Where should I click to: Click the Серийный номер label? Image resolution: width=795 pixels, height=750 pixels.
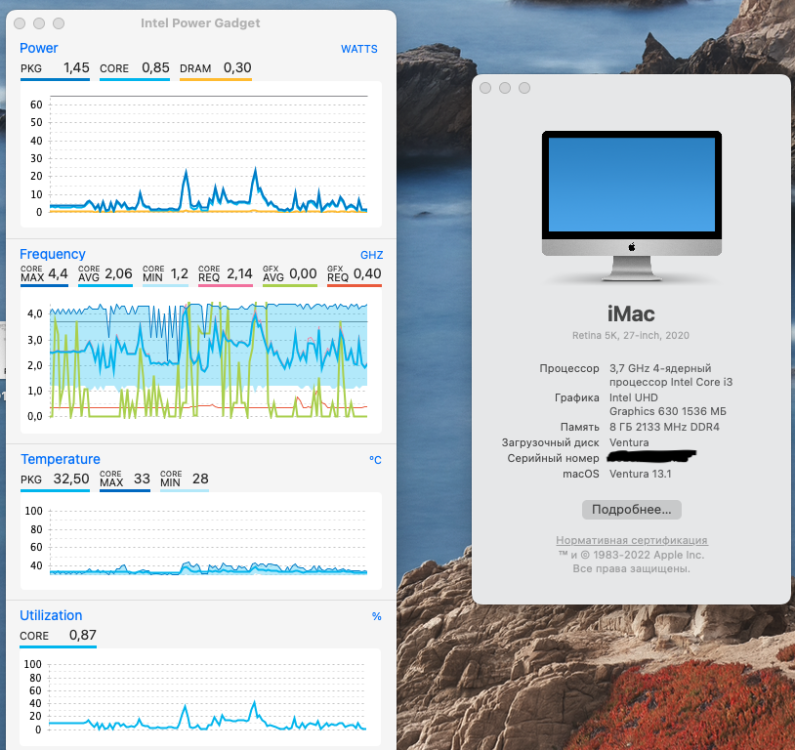pos(553,458)
